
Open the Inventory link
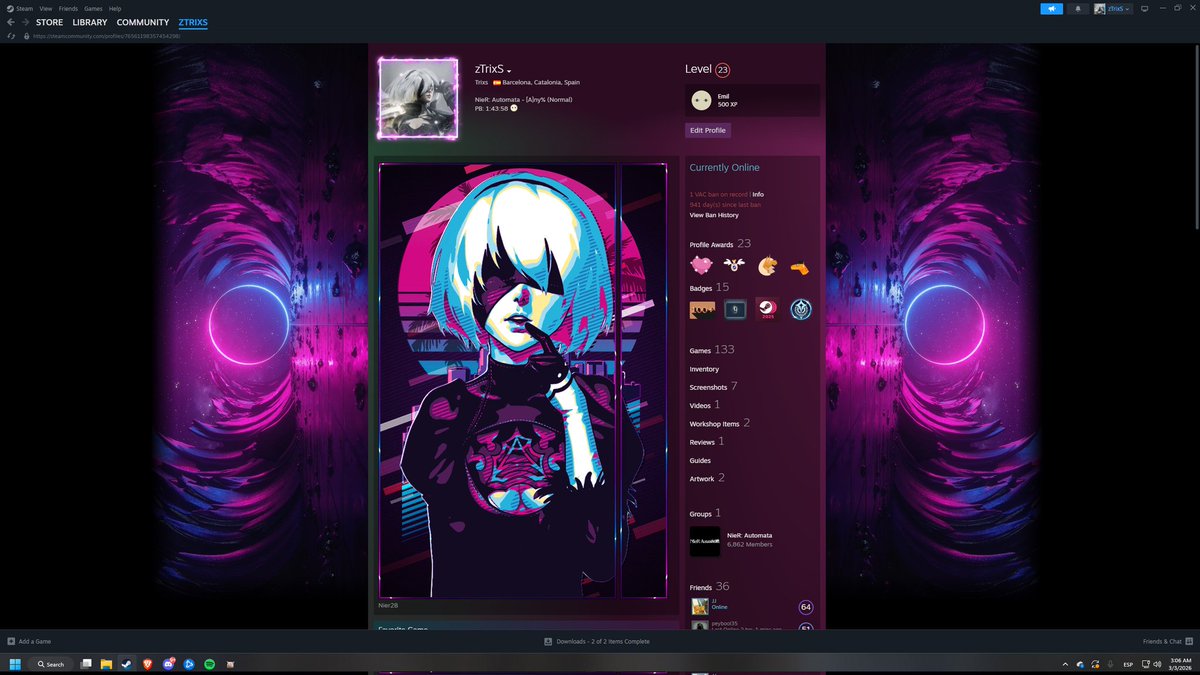click(x=704, y=369)
